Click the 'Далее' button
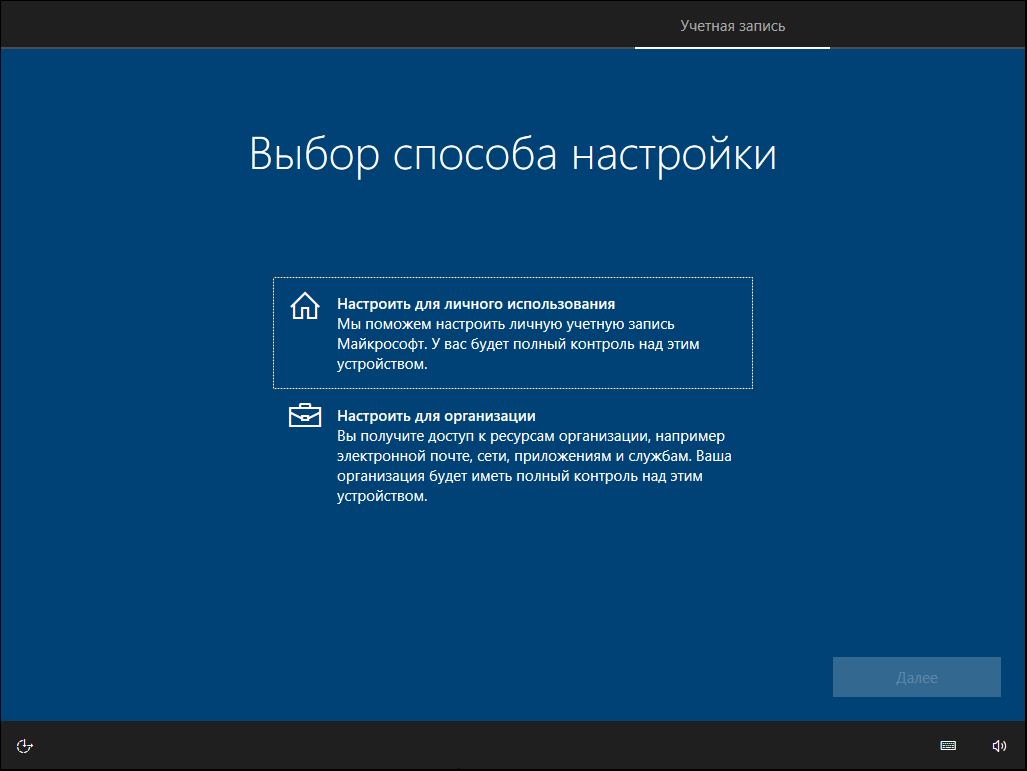 coord(916,677)
